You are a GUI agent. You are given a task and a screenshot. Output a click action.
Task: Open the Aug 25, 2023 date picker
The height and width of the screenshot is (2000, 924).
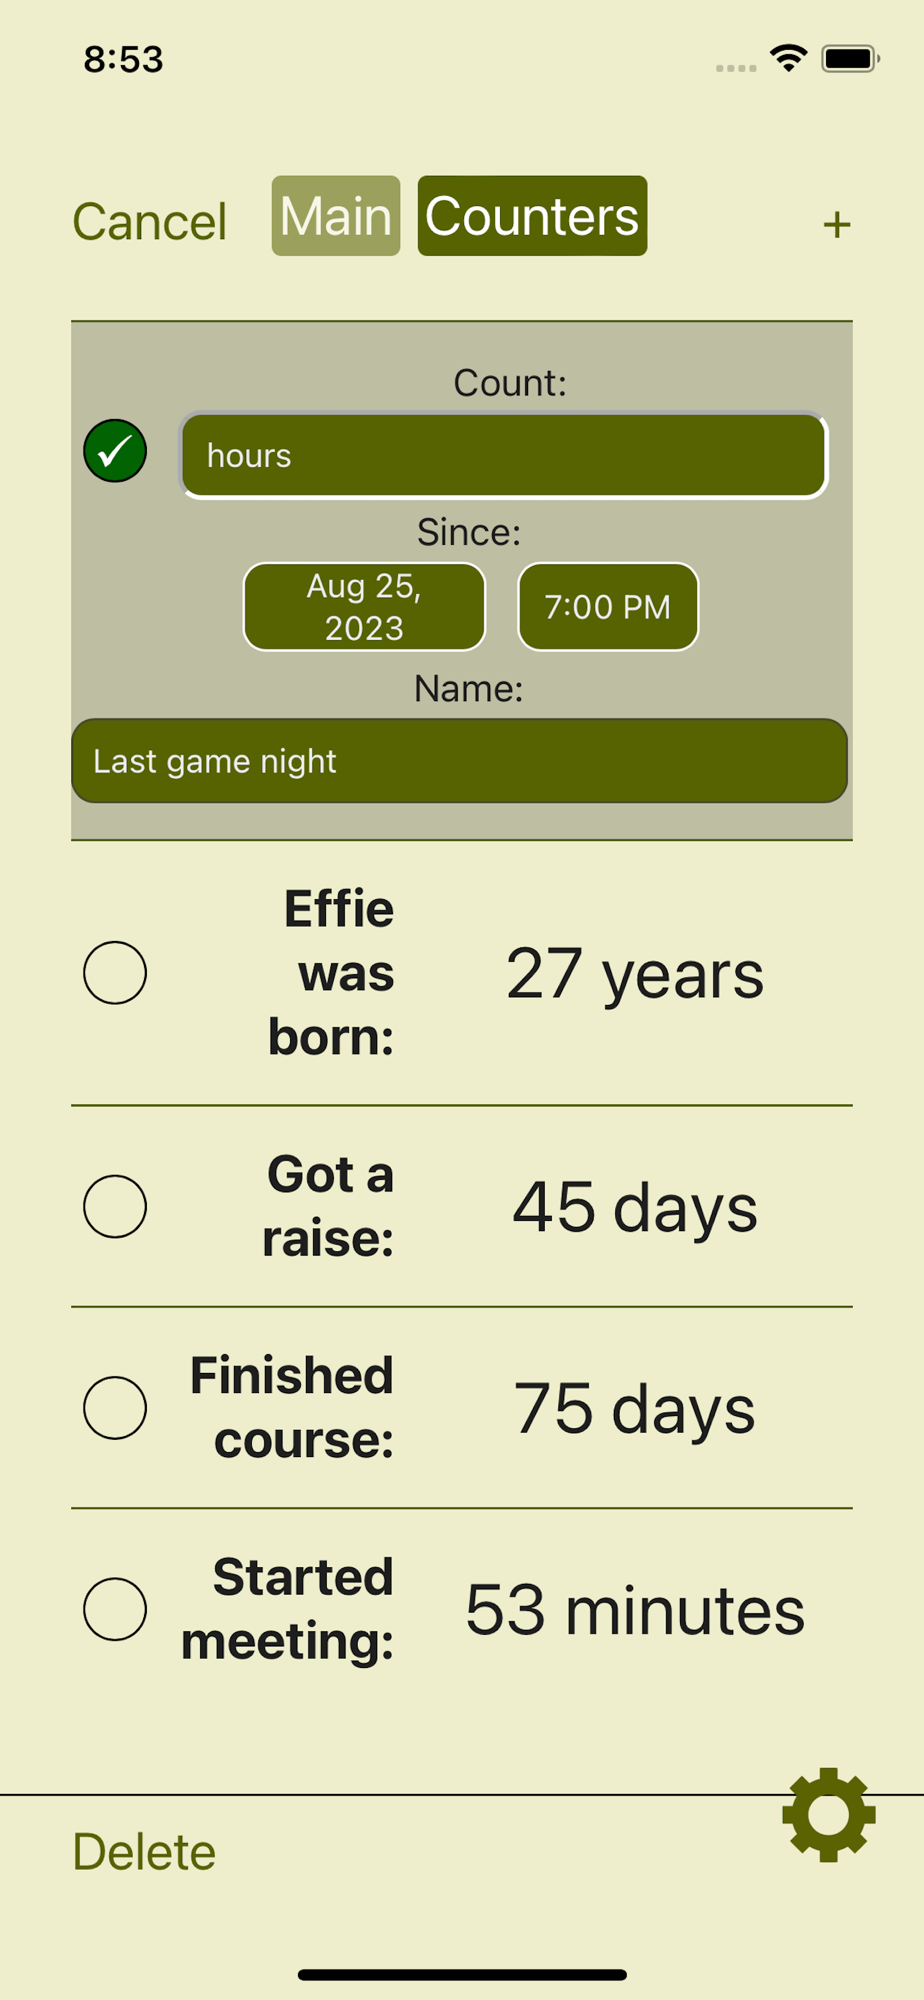coord(364,607)
